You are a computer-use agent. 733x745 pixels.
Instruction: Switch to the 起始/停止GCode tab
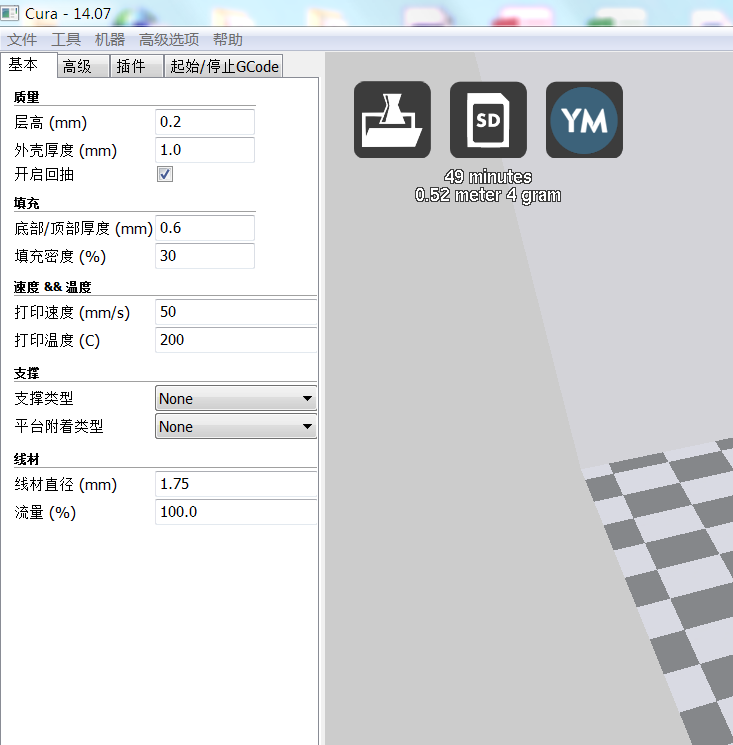tap(225, 66)
